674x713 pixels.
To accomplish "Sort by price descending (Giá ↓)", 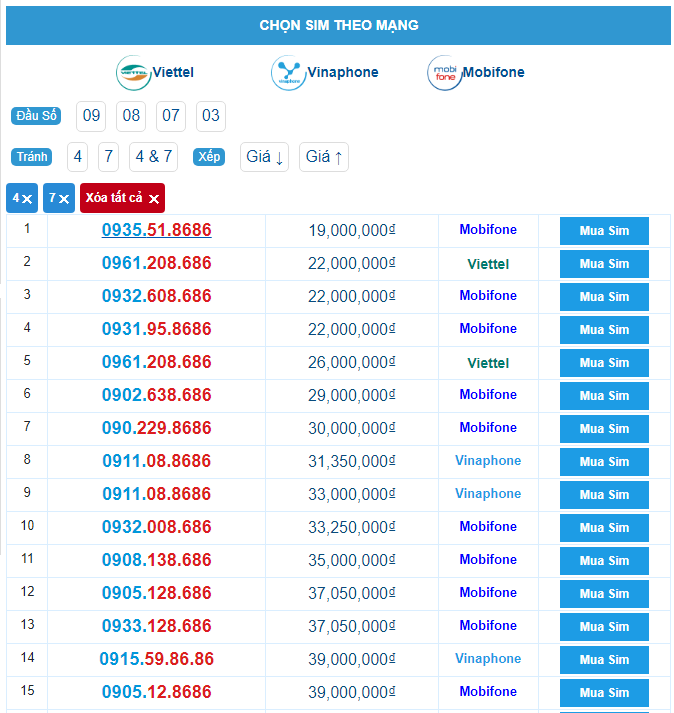I will pyautogui.click(x=265, y=157).
